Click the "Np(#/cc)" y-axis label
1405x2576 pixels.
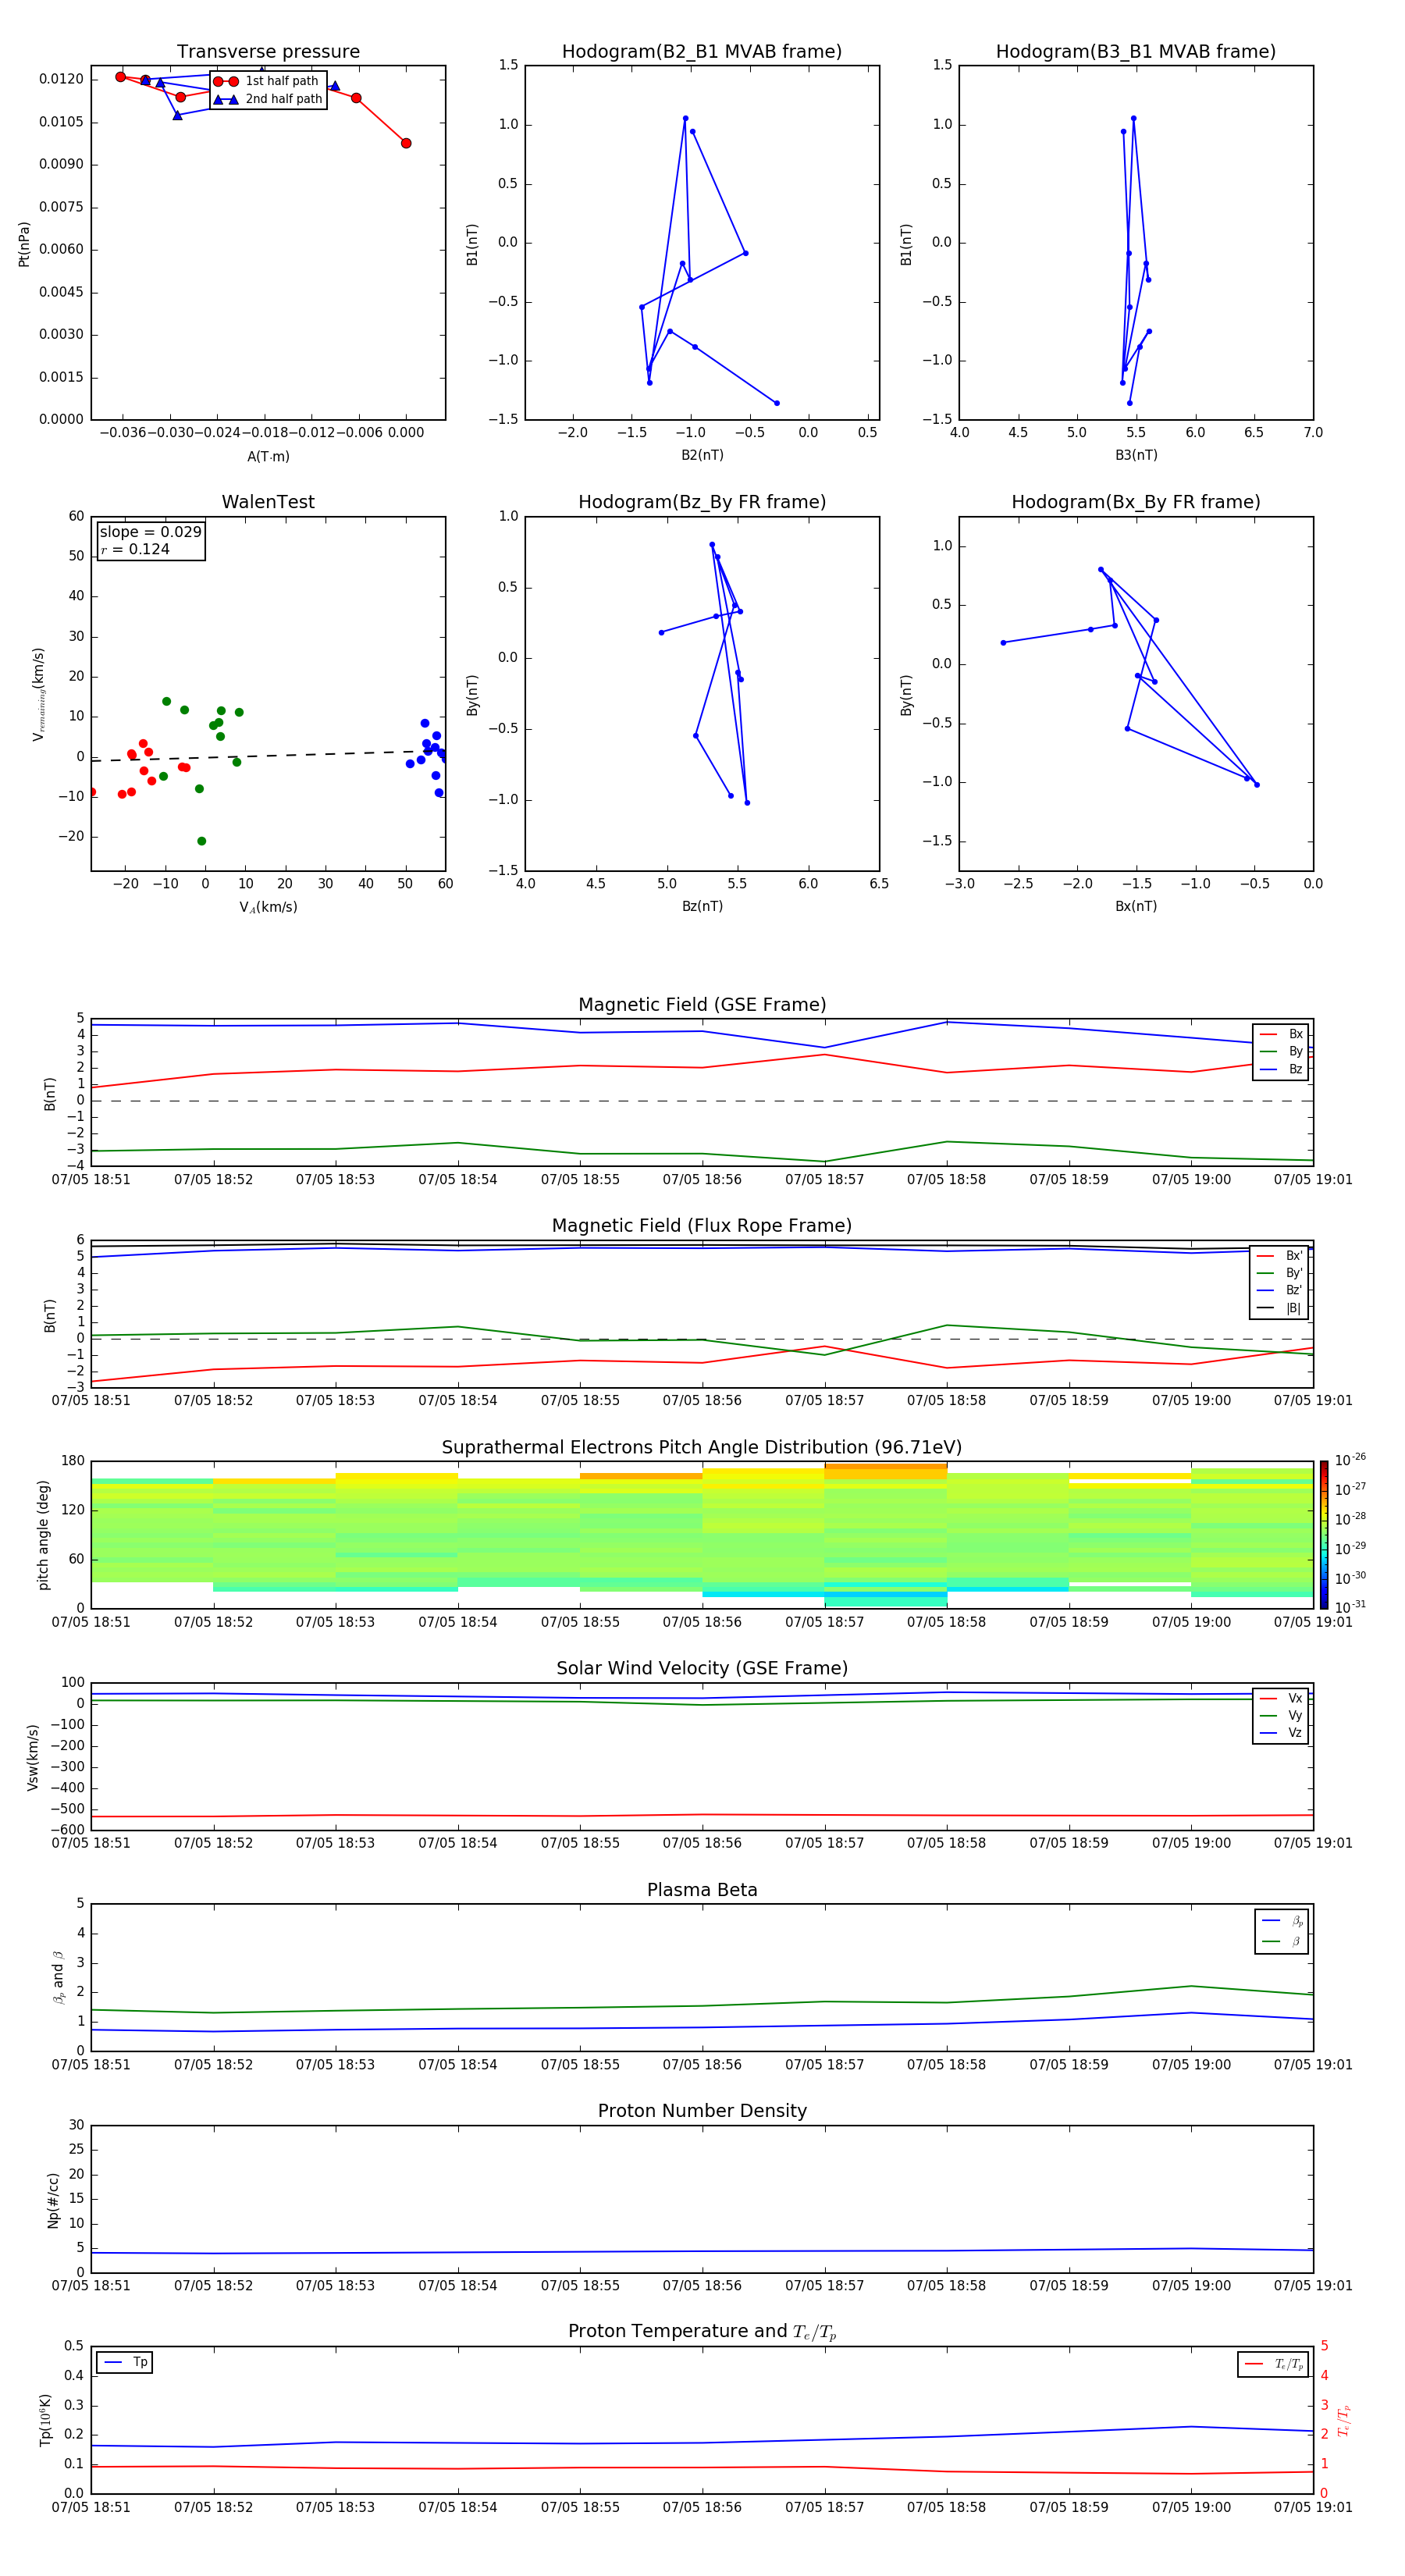coord(53,2200)
